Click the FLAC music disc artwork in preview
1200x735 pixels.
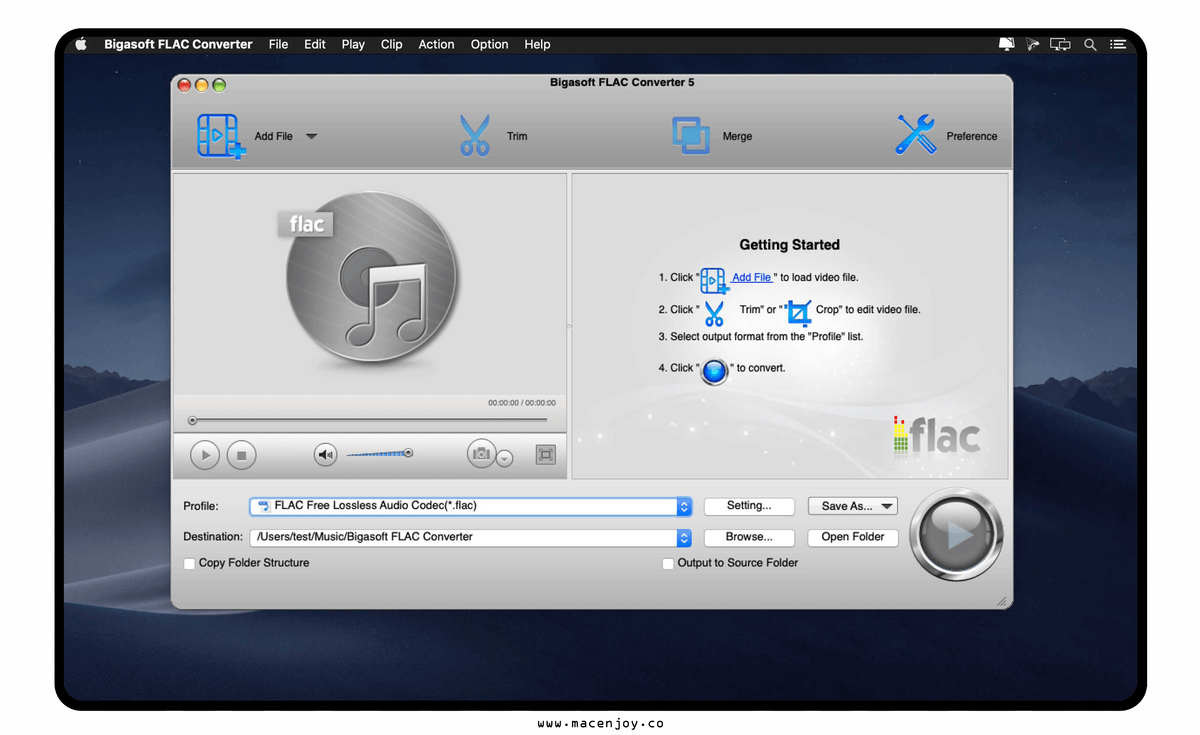click(x=369, y=278)
